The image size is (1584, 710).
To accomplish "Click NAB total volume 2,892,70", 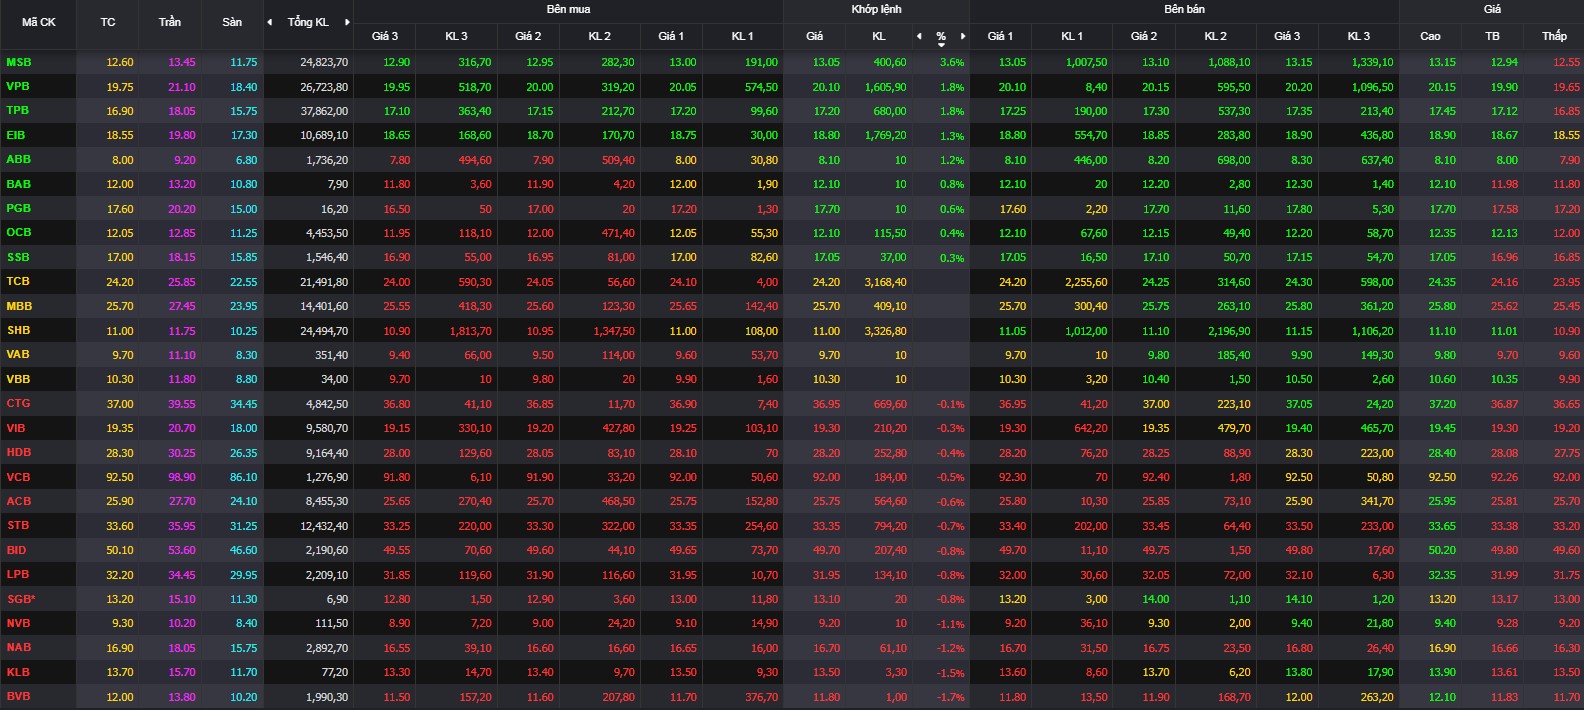I will 327,648.
